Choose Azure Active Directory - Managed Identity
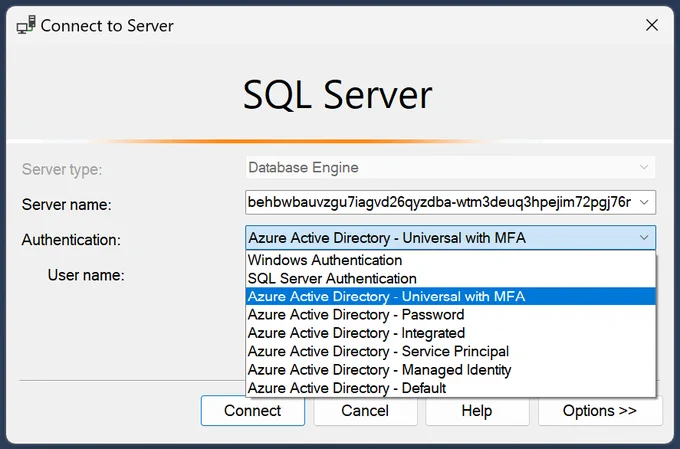 pyautogui.click(x=451, y=370)
